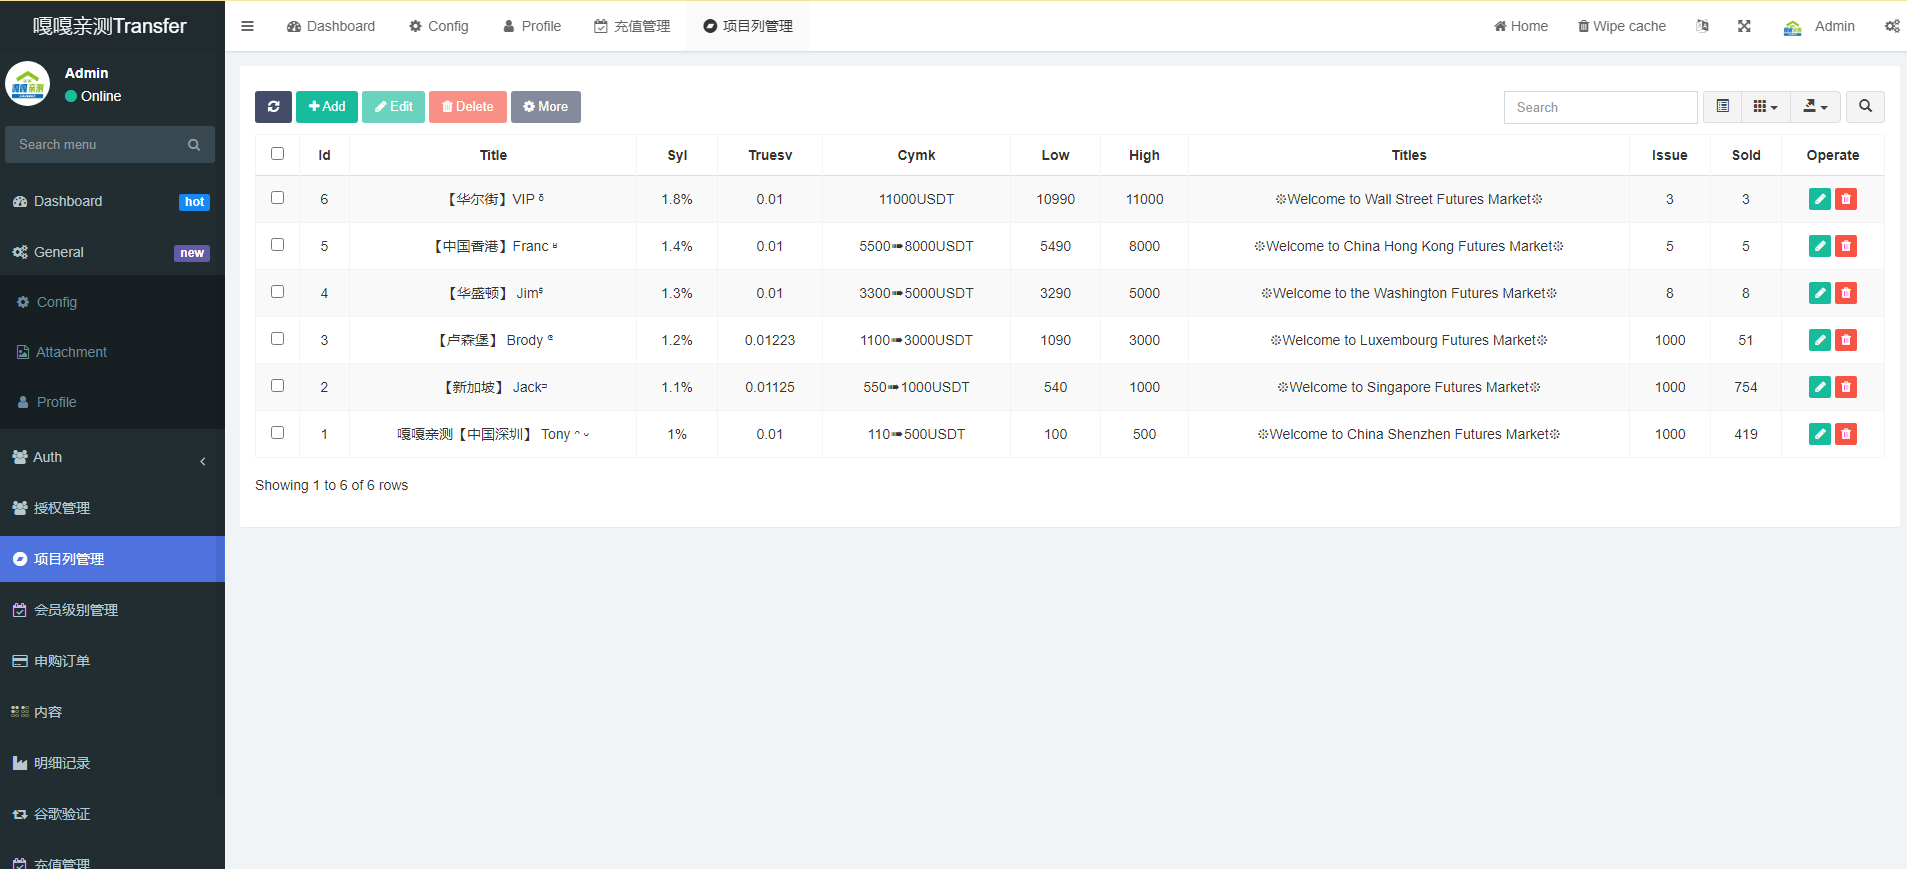
Task: Click the table Search input field
Action: point(1600,107)
